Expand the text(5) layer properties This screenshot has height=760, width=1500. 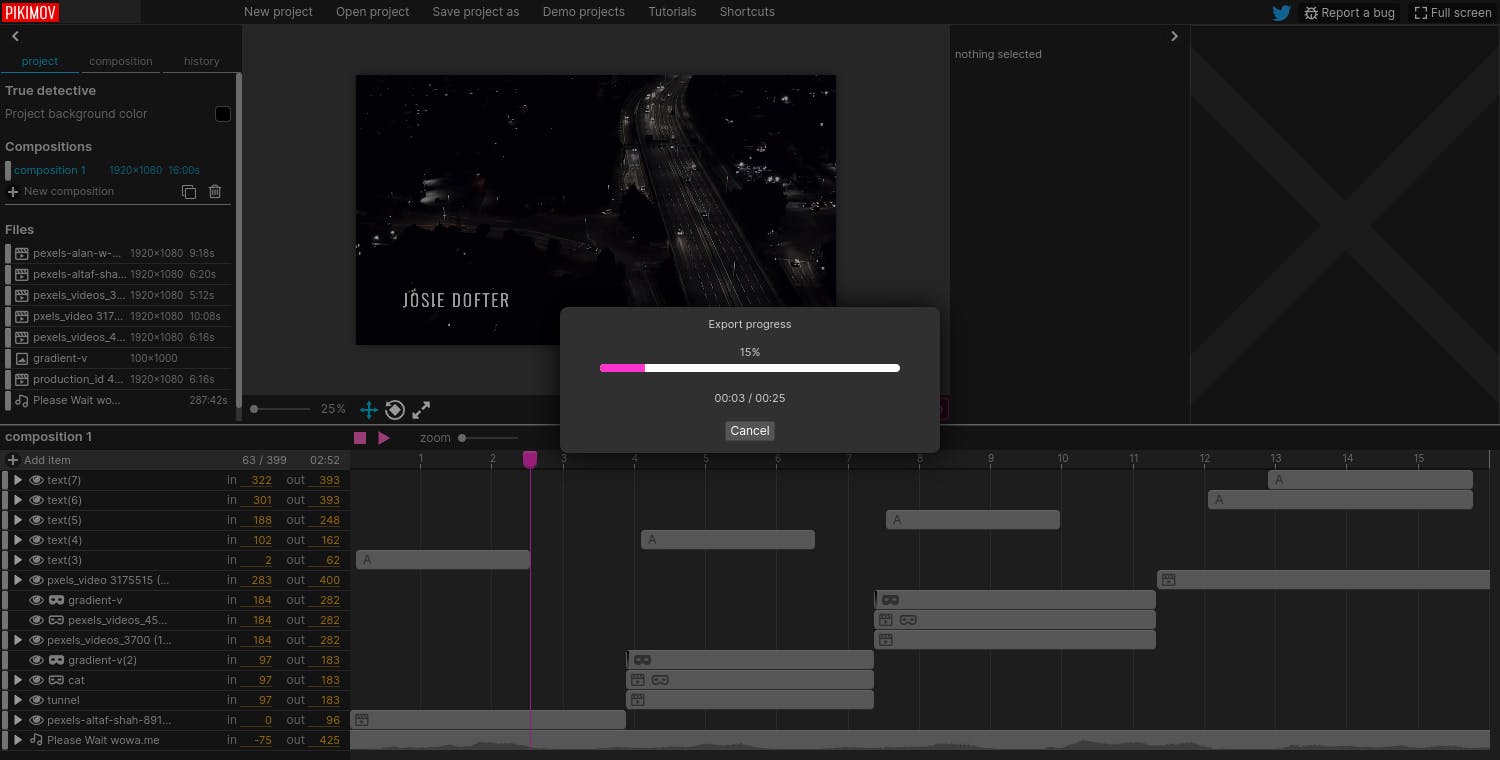click(x=18, y=520)
